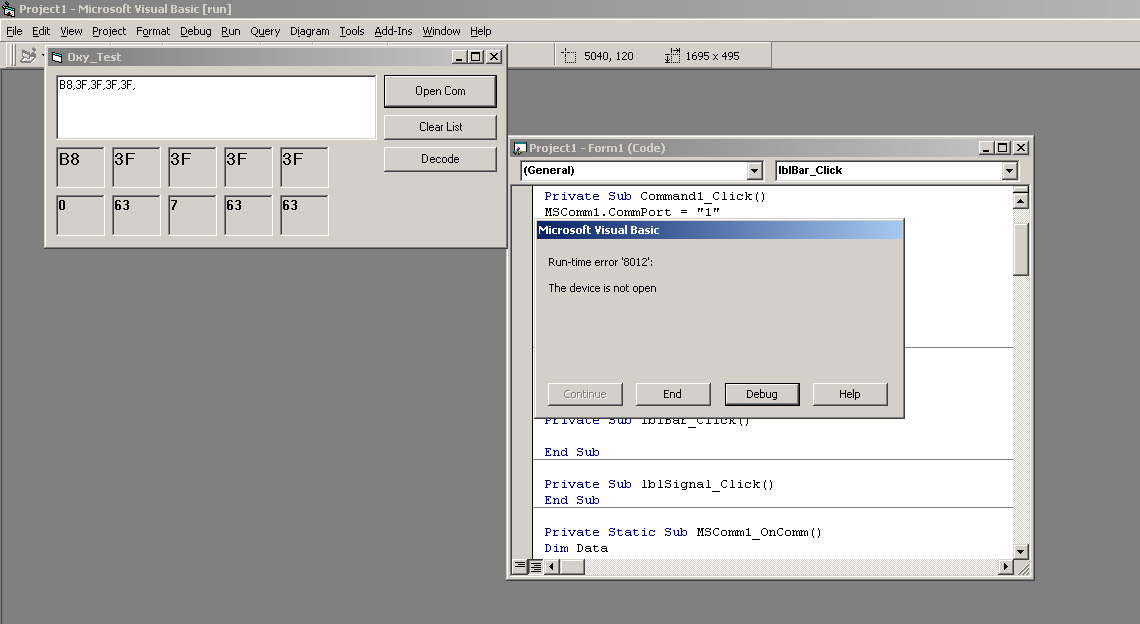Click the code window scroll up arrow
The height and width of the screenshot is (624, 1140).
pos(1021,200)
